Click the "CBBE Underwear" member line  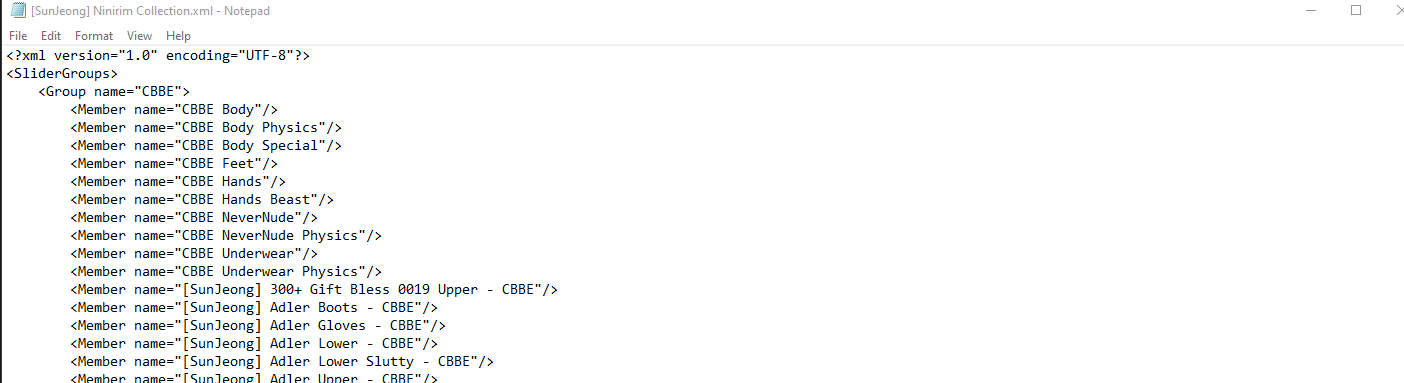point(194,253)
